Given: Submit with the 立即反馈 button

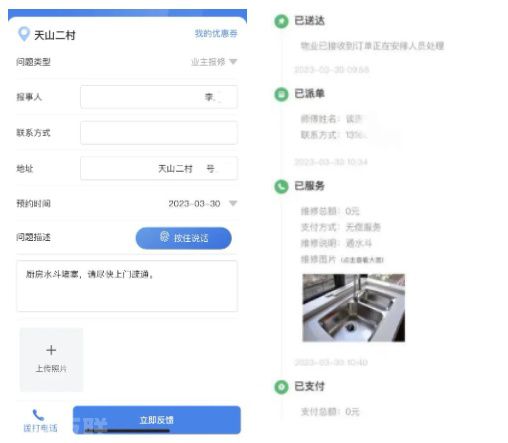Looking at the screenshot, I should point(157,420).
